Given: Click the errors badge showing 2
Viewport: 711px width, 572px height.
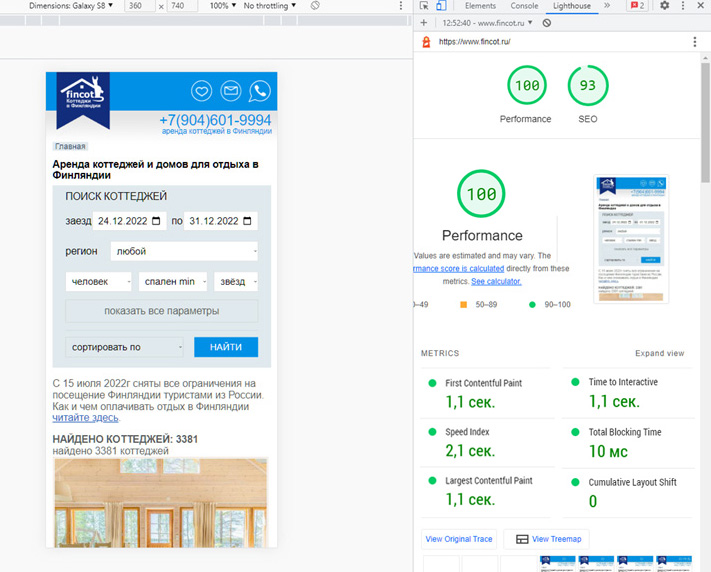Looking at the screenshot, I should point(637,6).
